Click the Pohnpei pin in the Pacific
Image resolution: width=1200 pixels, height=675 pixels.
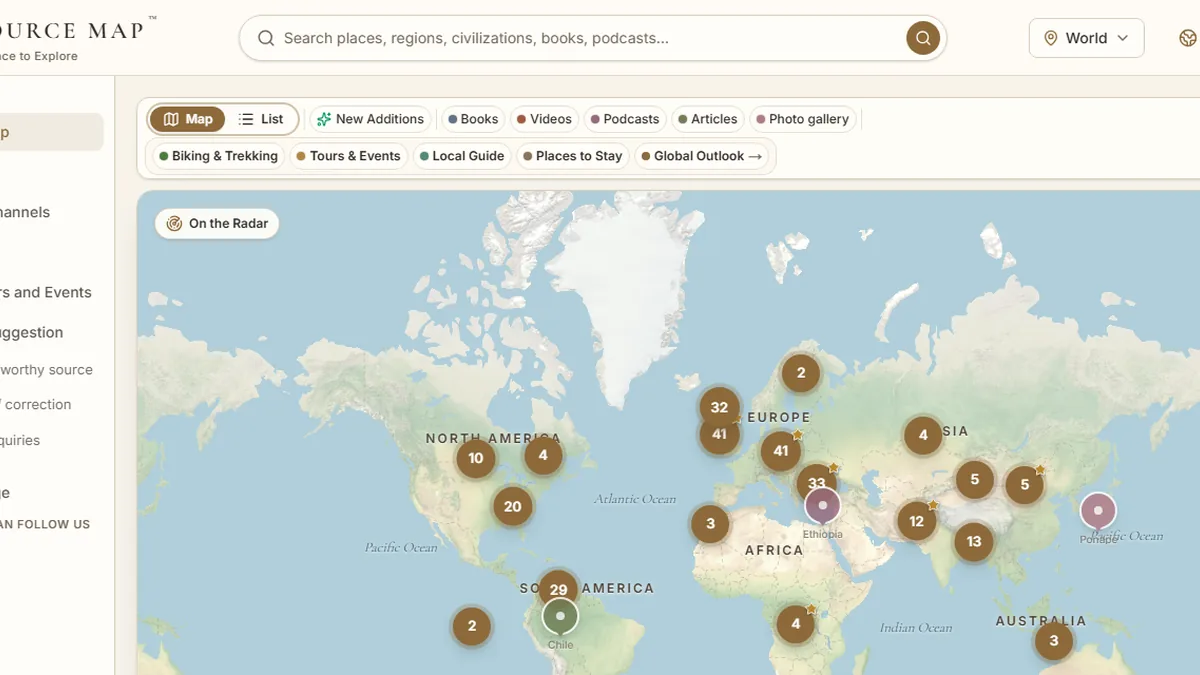[x=1098, y=511]
